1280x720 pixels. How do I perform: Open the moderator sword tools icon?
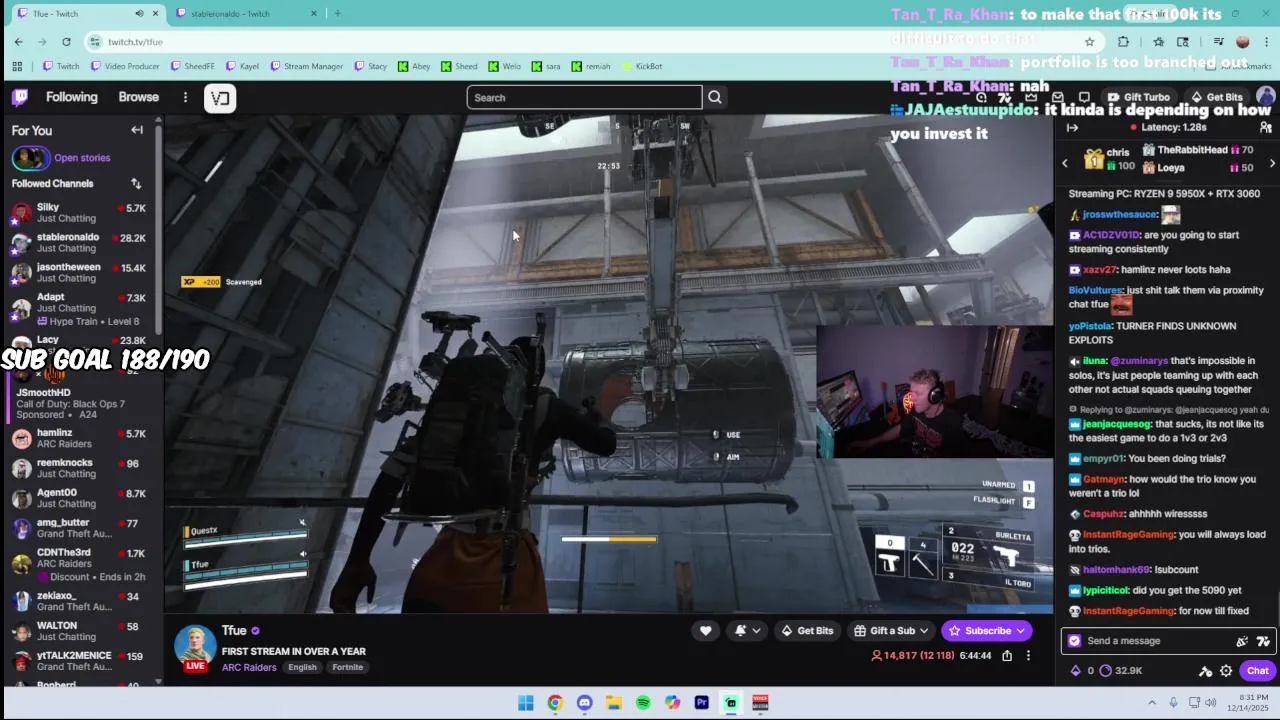click(1205, 671)
